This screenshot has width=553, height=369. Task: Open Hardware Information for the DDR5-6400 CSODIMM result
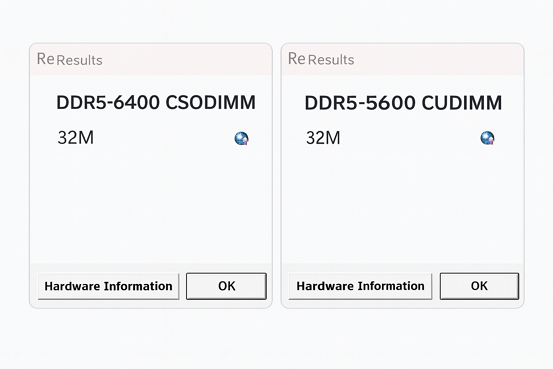pos(108,286)
